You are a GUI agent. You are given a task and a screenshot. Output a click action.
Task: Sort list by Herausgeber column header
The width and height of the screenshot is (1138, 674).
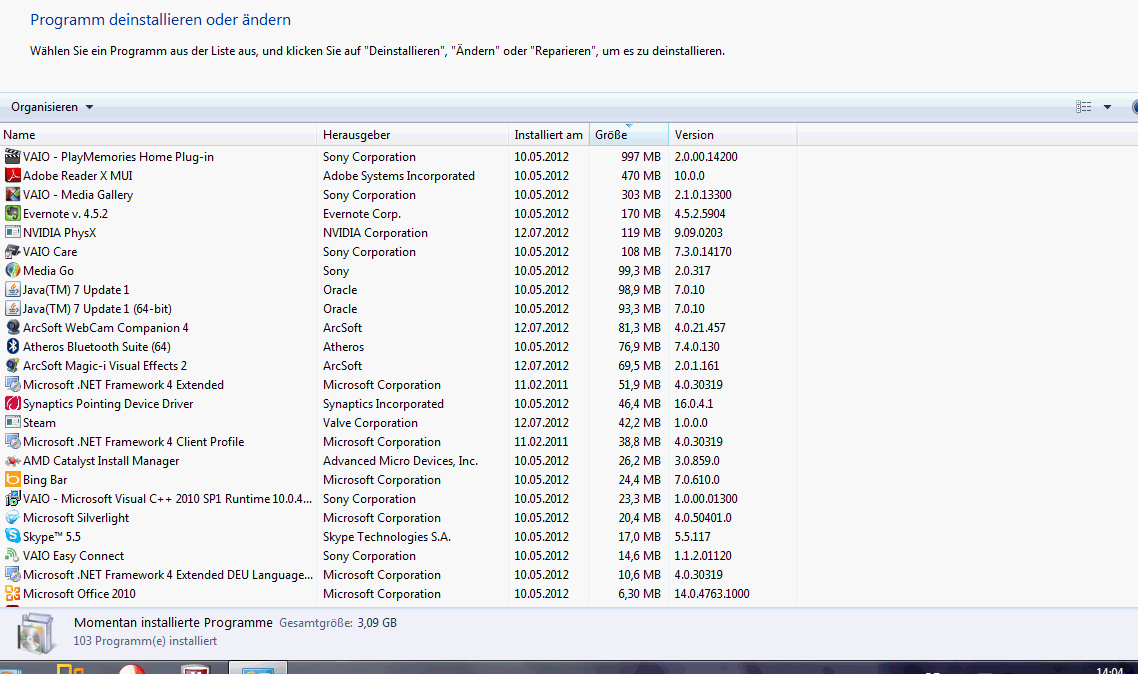coord(413,135)
